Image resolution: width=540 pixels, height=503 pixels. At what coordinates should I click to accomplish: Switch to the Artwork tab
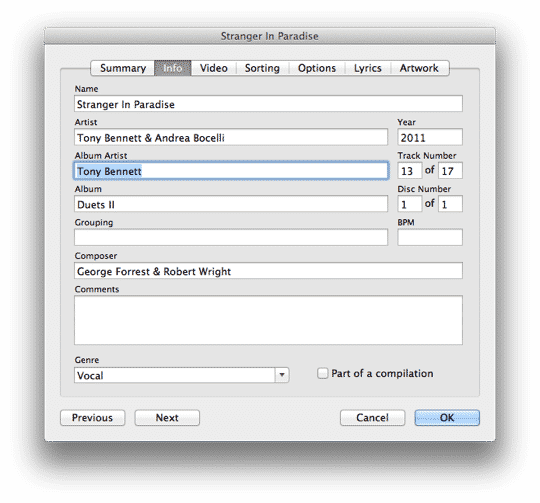pos(419,68)
